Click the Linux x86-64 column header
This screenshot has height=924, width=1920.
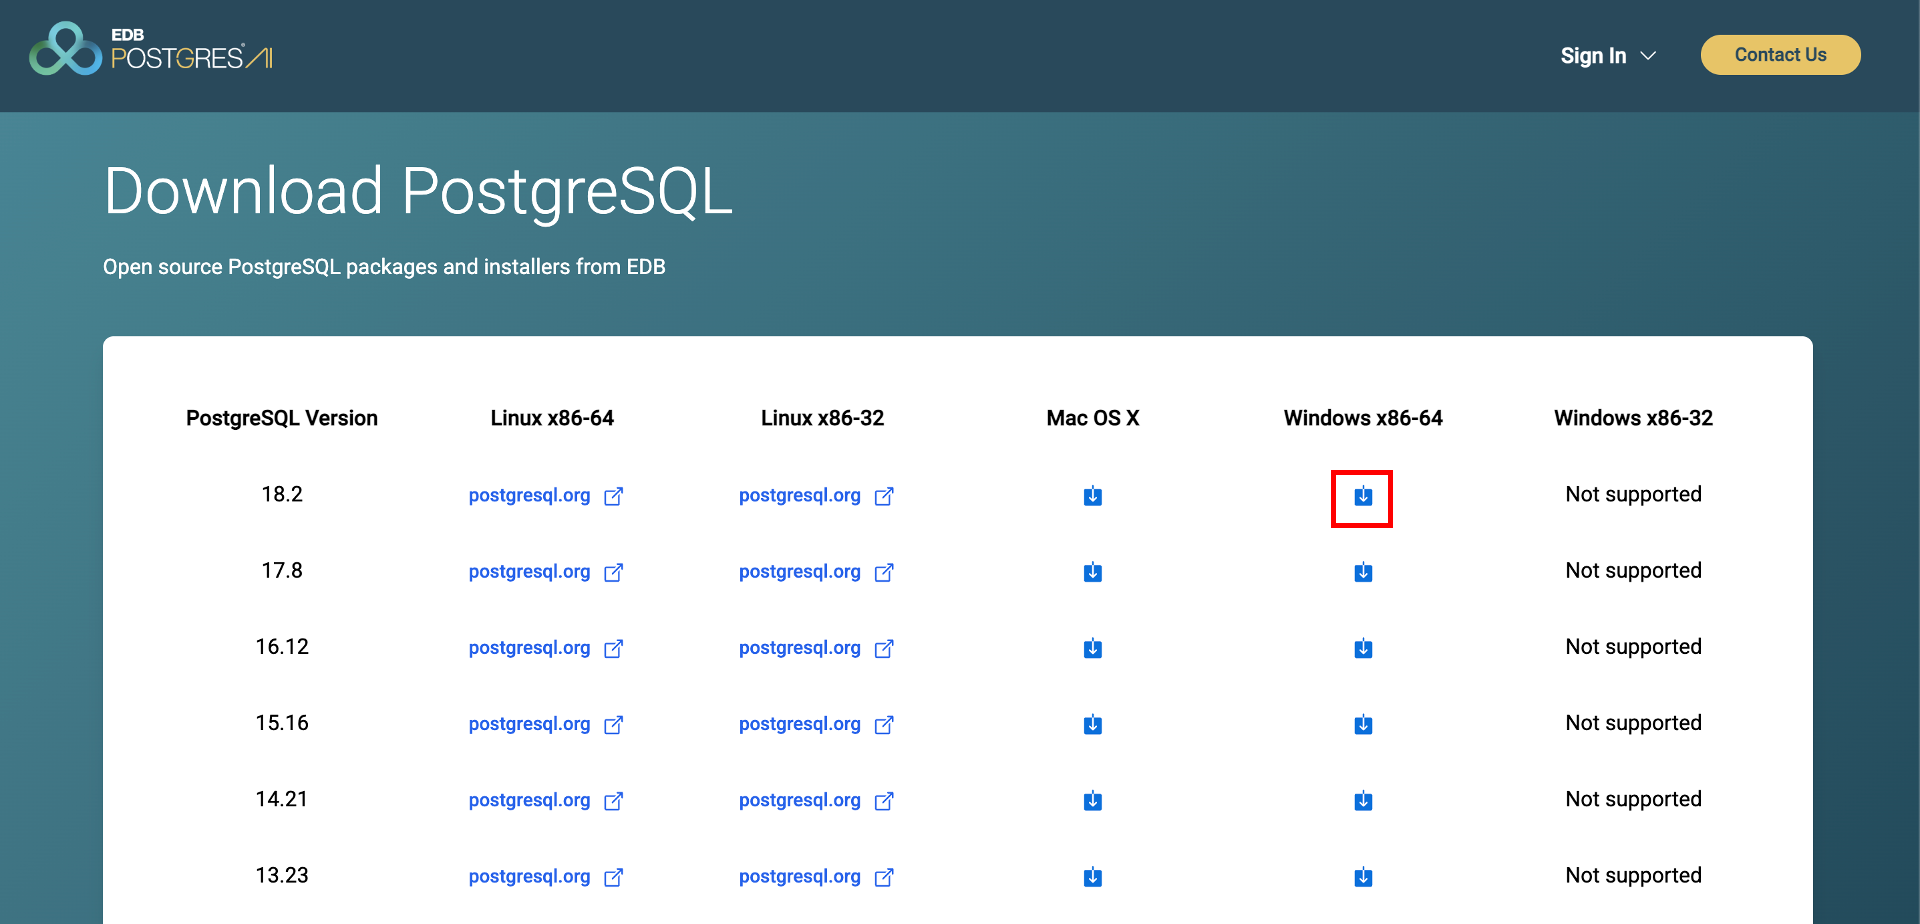552,418
